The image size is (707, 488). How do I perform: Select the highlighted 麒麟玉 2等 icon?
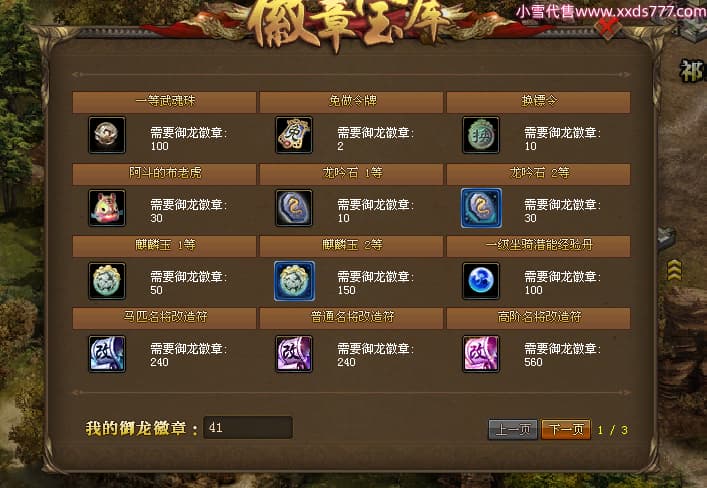[x=294, y=281]
